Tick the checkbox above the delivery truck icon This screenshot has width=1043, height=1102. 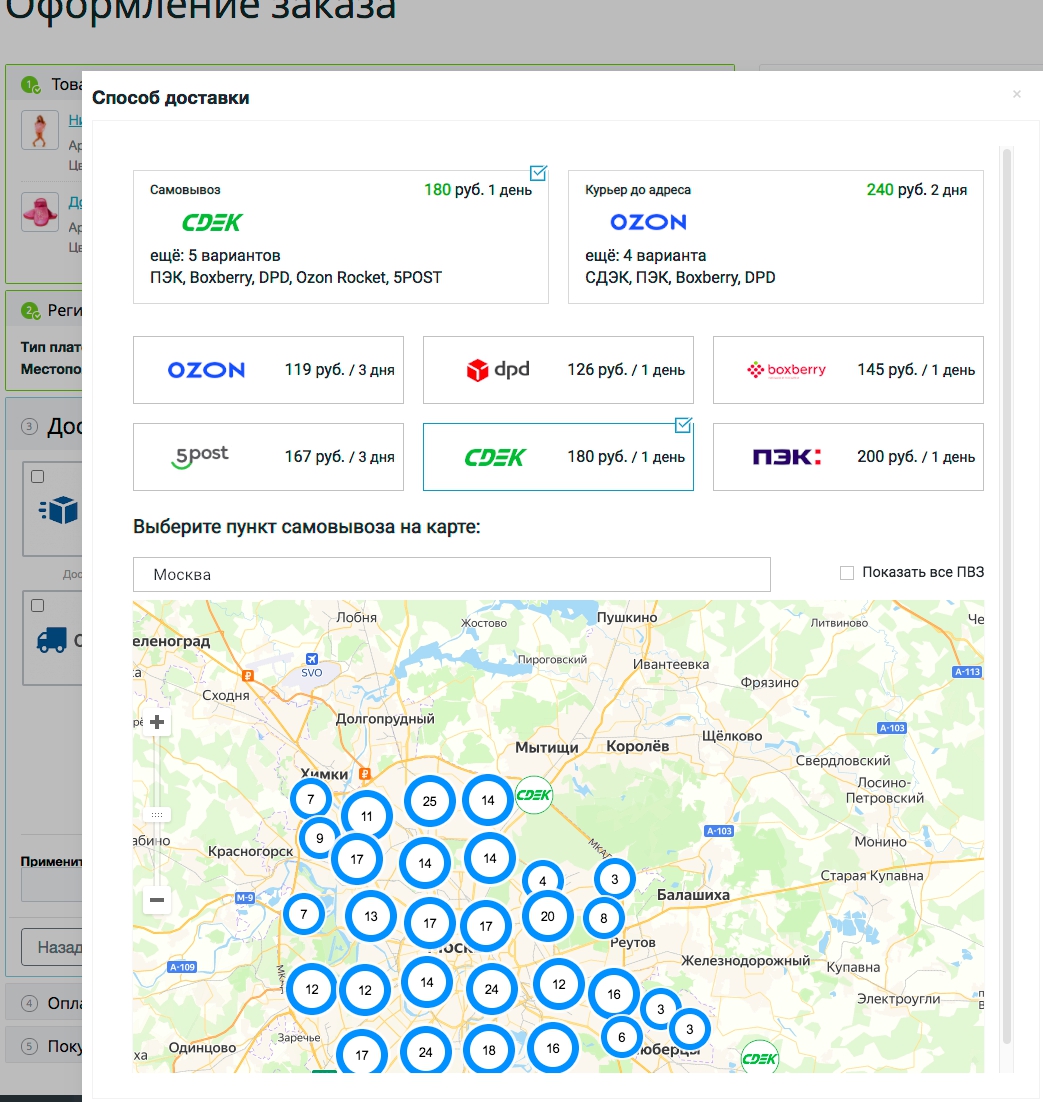(x=38, y=605)
